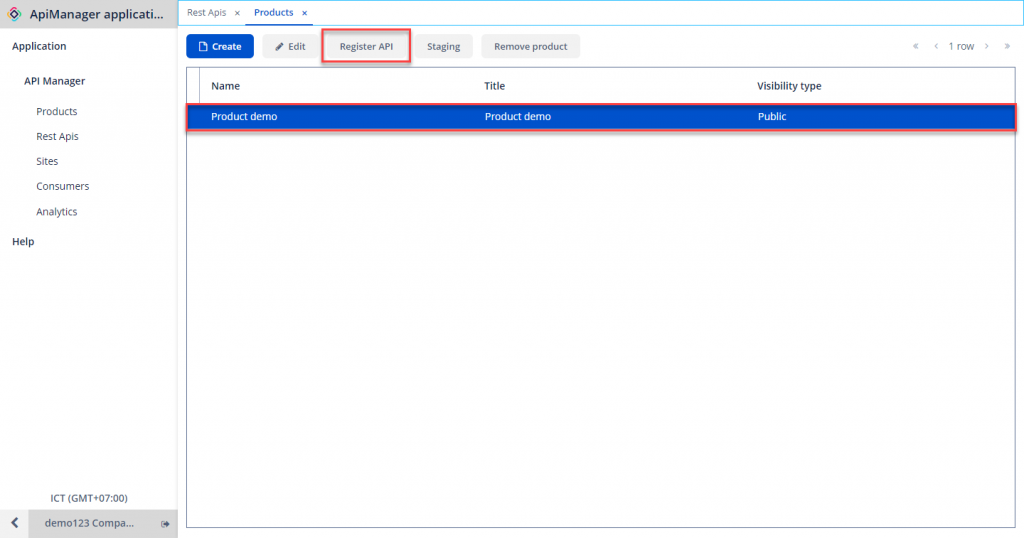The width and height of the screenshot is (1024, 538).
Task: Close the Products tab
Action: coord(304,13)
